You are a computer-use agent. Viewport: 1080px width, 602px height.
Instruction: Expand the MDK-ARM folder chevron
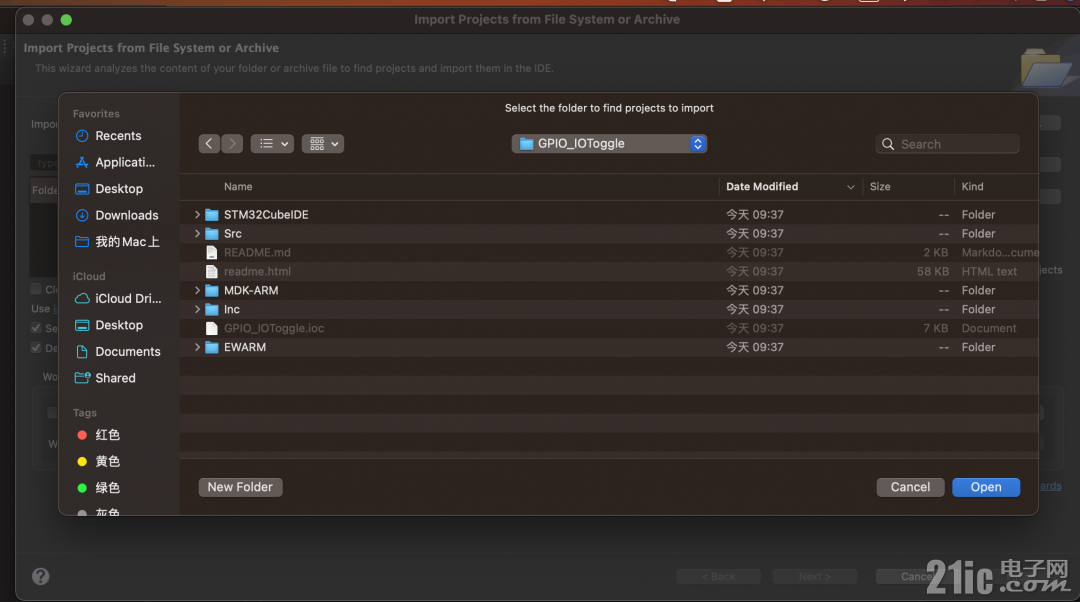click(x=197, y=291)
